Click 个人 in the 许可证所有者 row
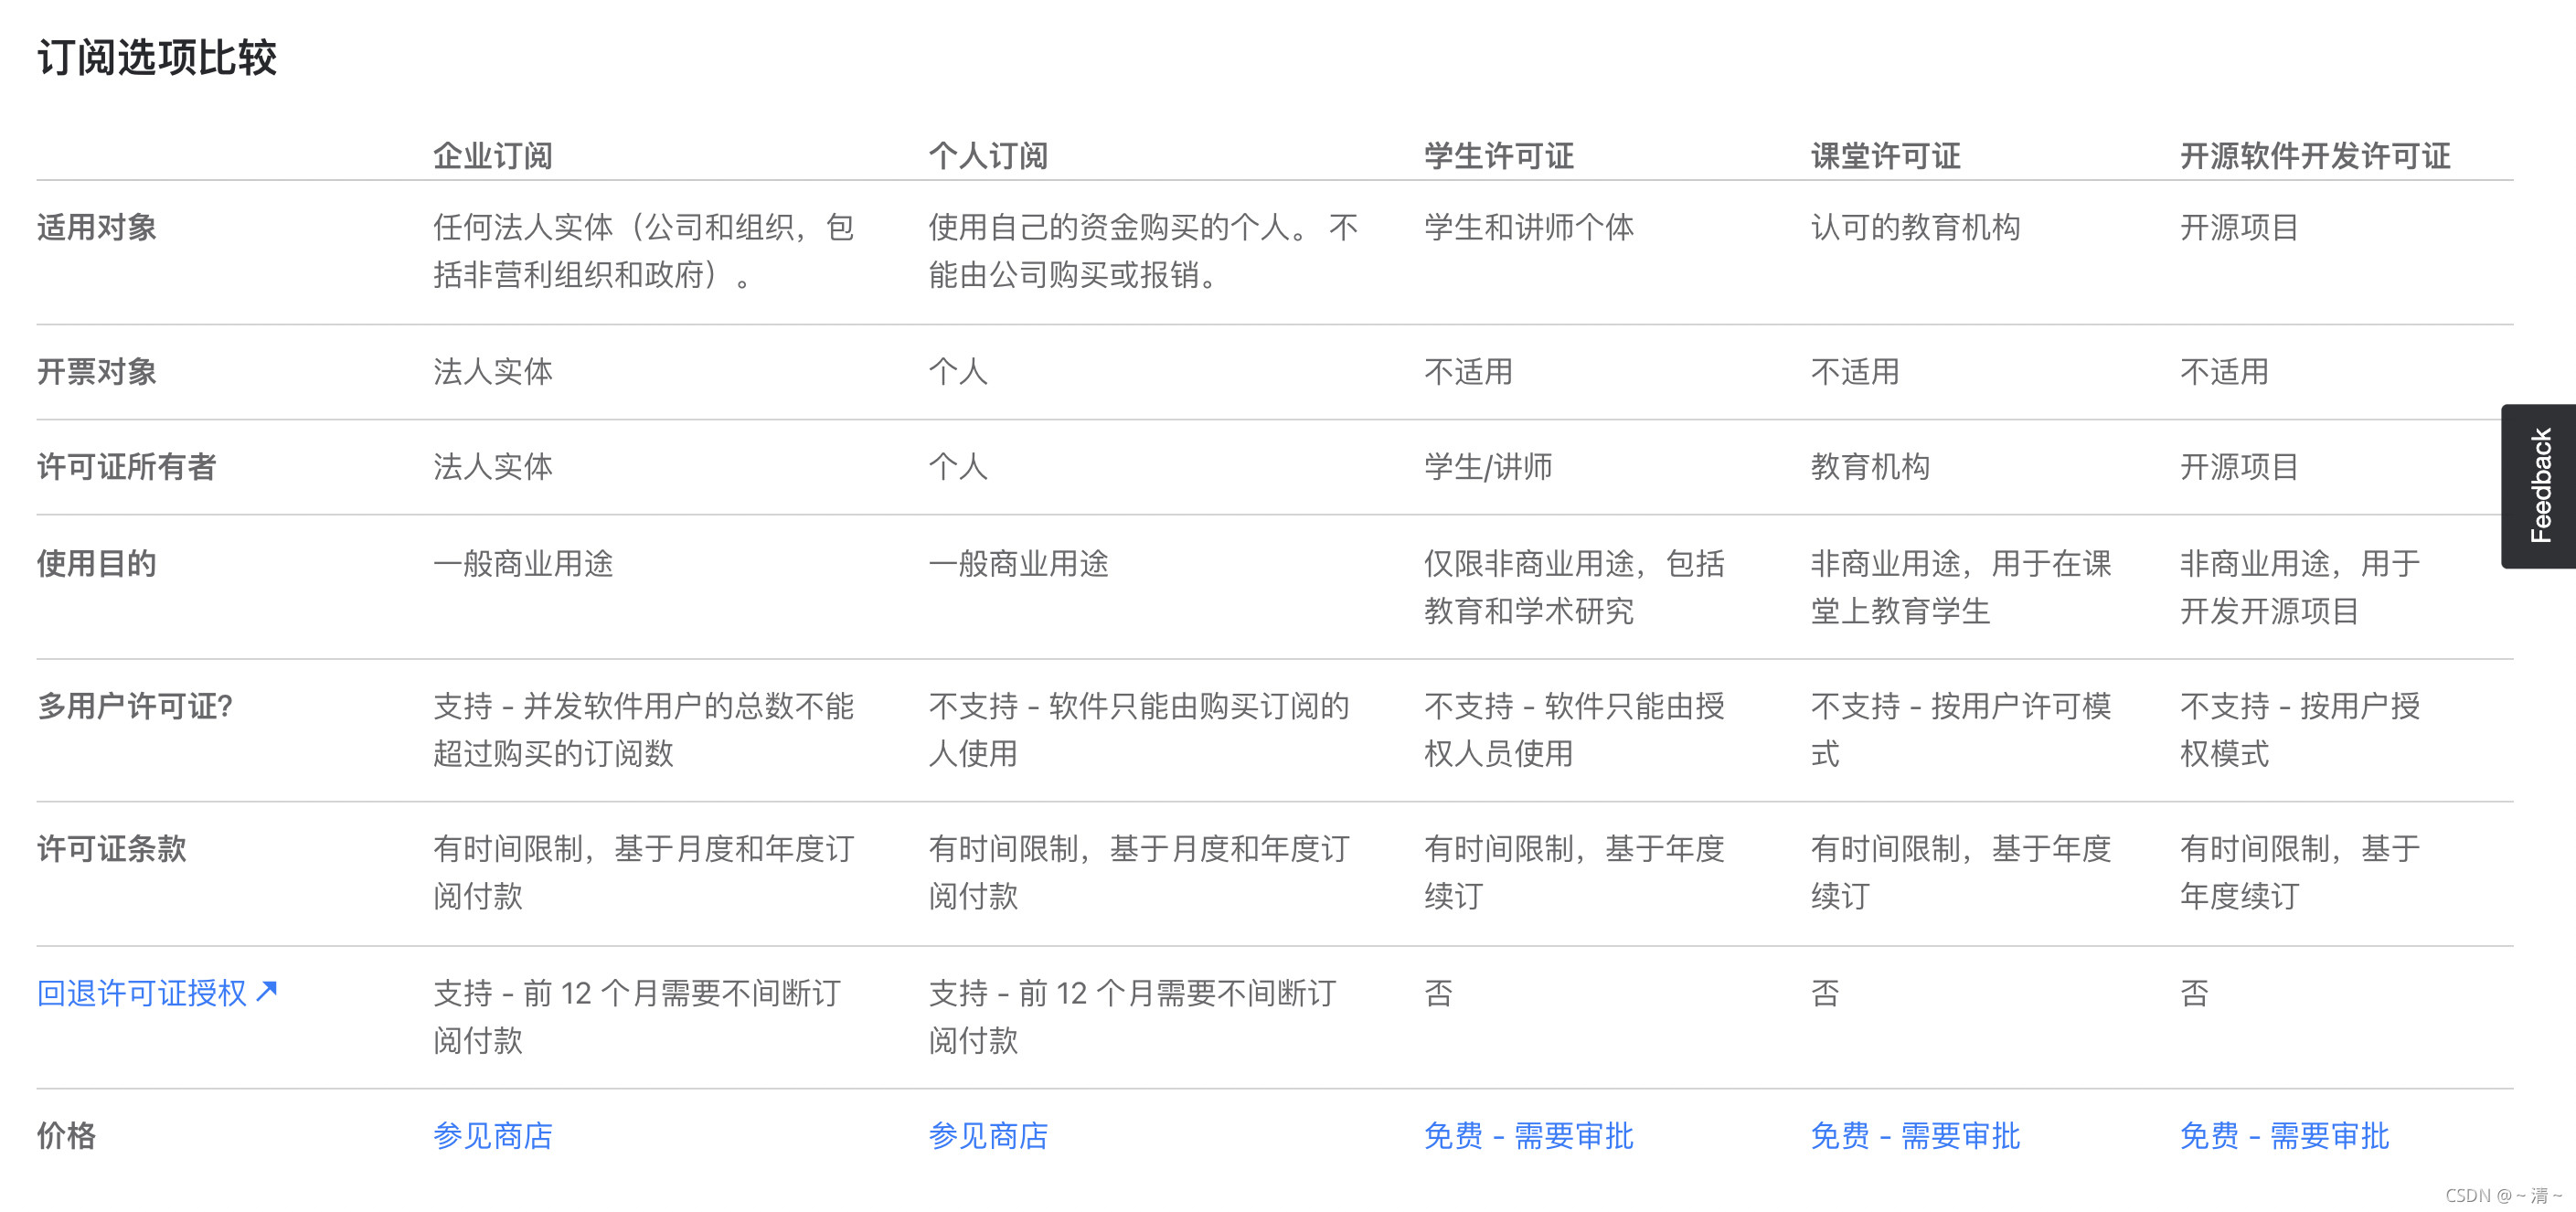Image resolution: width=2576 pixels, height=1212 pixels. (x=958, y=466)
